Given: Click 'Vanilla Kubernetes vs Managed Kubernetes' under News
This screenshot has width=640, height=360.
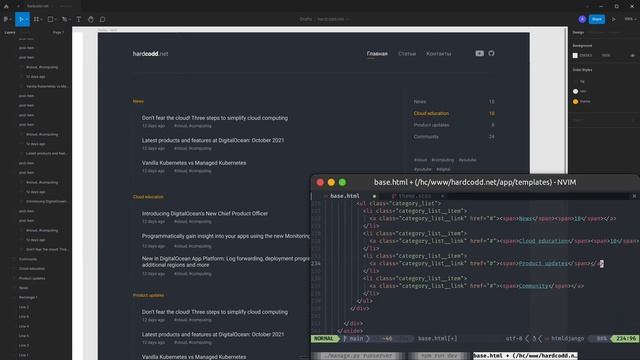Looking at the screenshot, I should [x=194, y=163].
